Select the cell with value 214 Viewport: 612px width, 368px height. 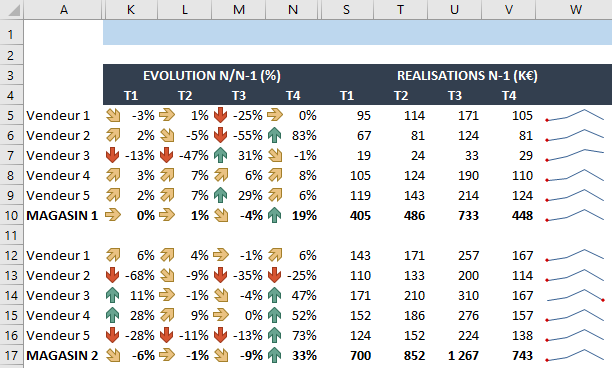click(455, 196)
